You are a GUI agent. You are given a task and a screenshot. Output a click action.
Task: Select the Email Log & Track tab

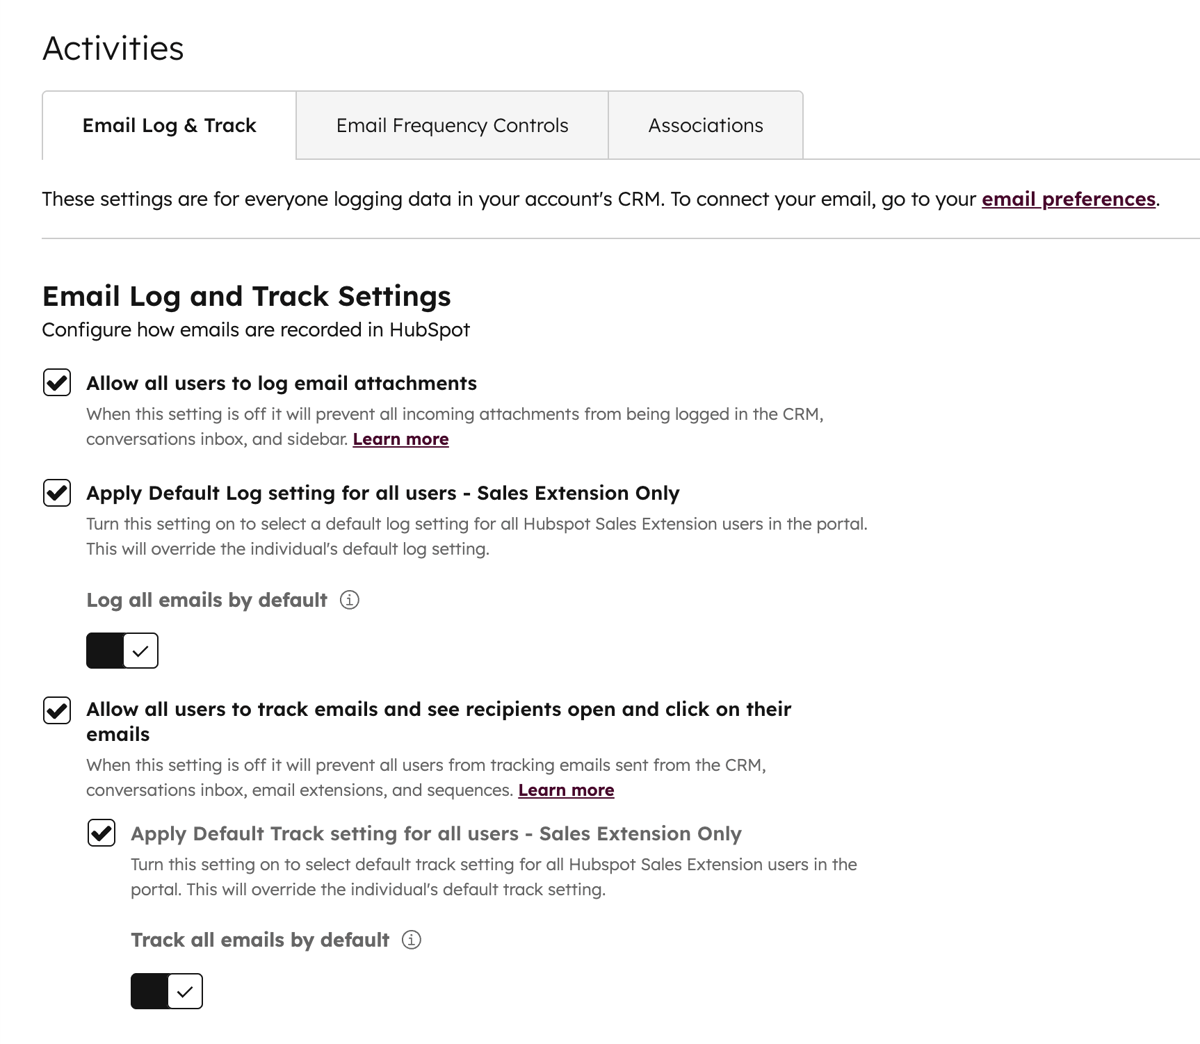pos(168,125)
